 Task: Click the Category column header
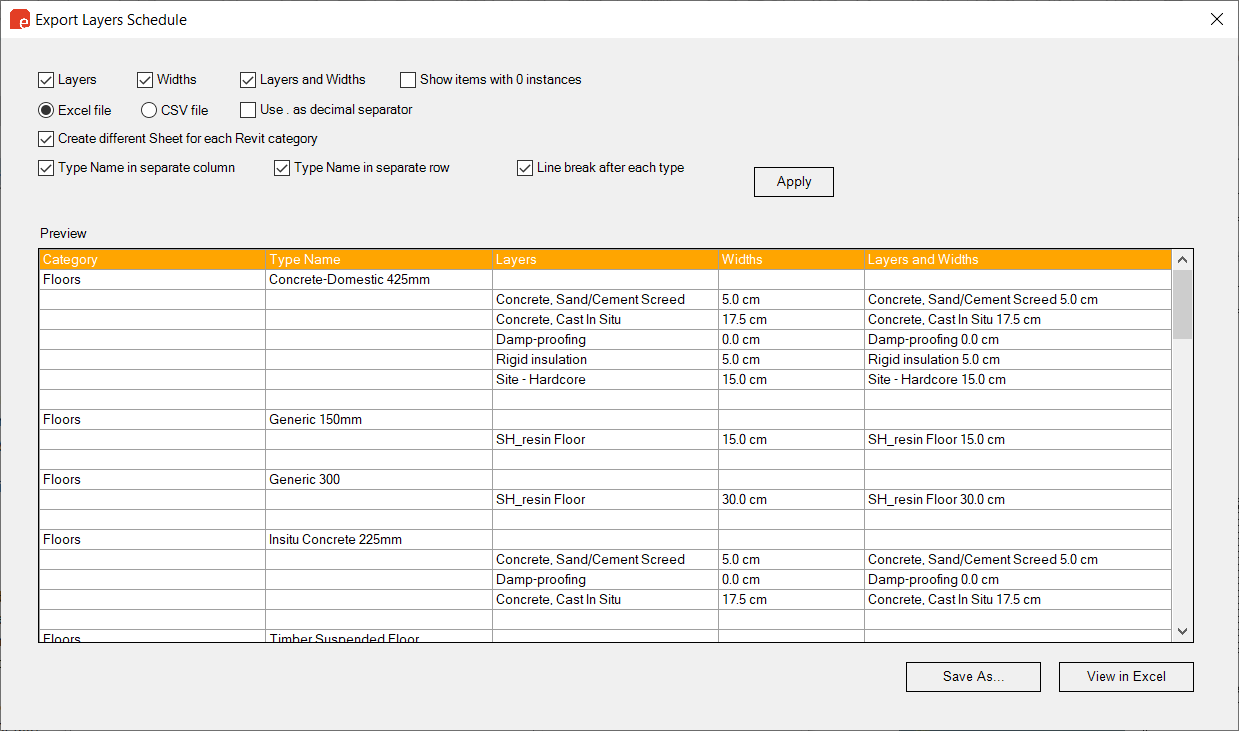(x=152, y=259)
